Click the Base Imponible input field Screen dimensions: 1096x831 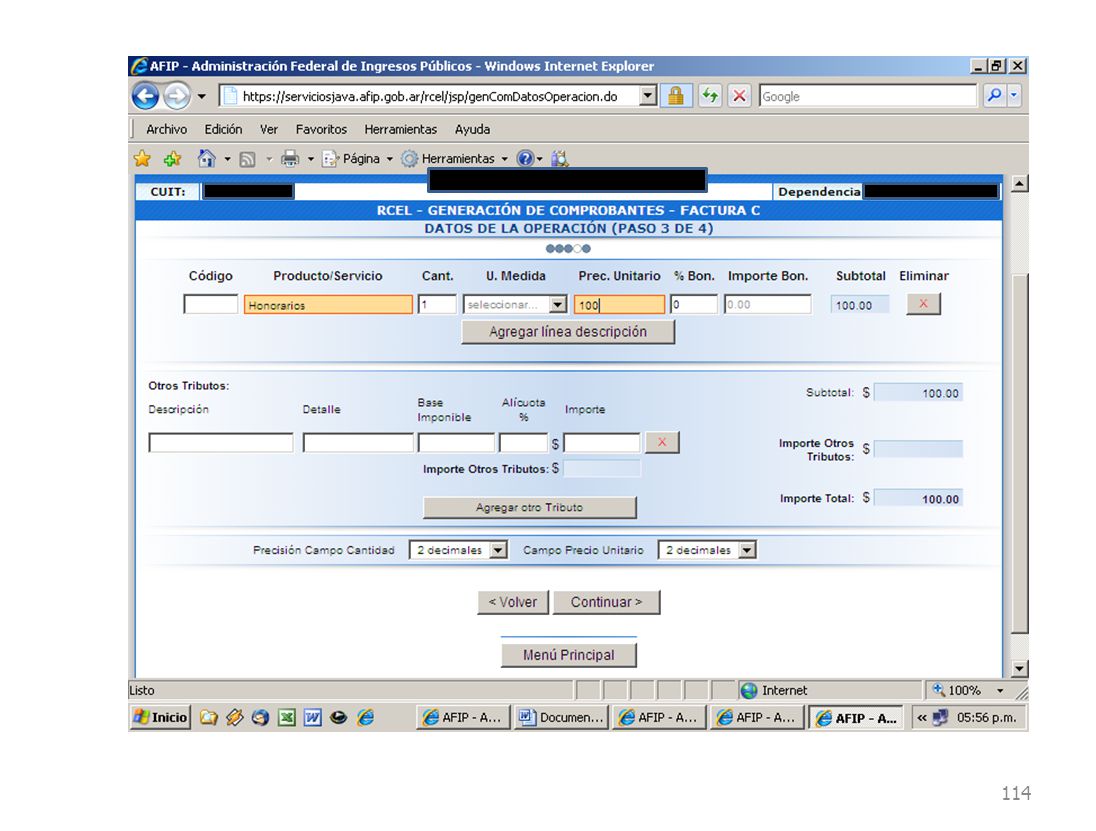click(456, 442)
